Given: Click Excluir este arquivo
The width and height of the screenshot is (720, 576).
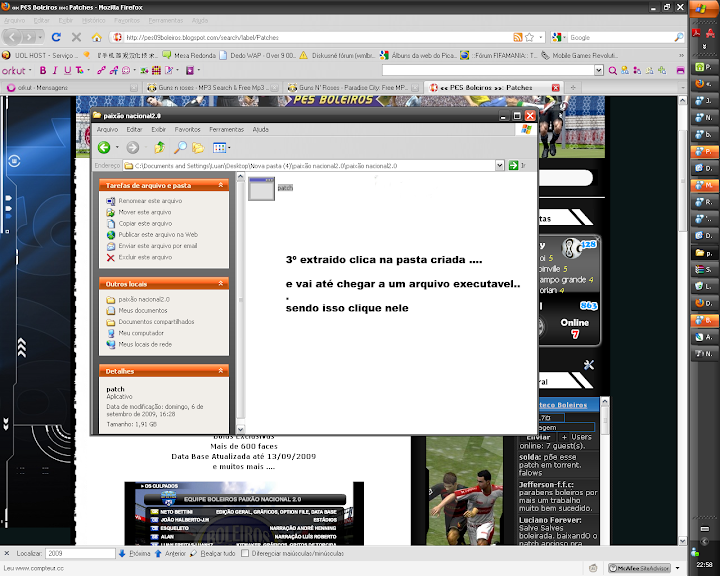Looking at the screenshot, I should [x=145, y=257].
